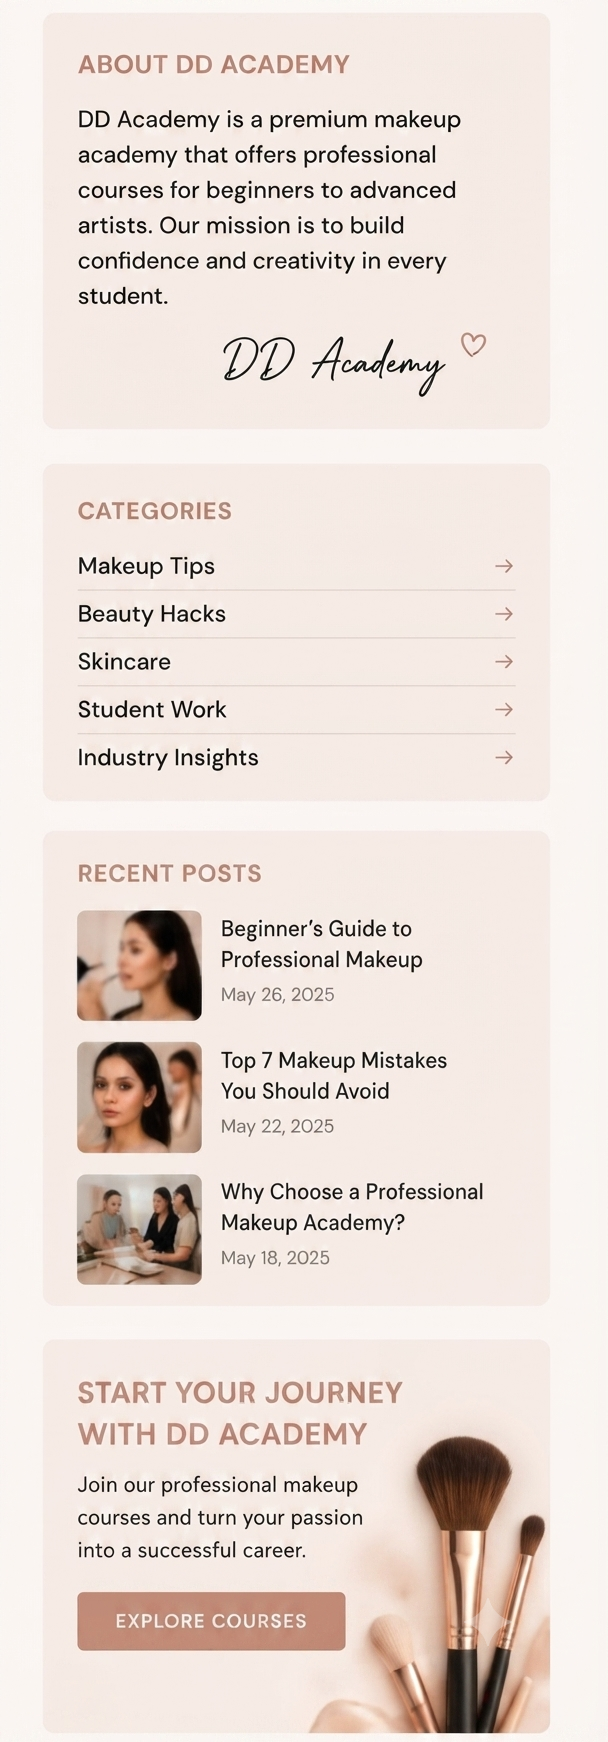
Task: Open Top 7 Makeup Mistakes post
Action: (x=333, y=1076)
